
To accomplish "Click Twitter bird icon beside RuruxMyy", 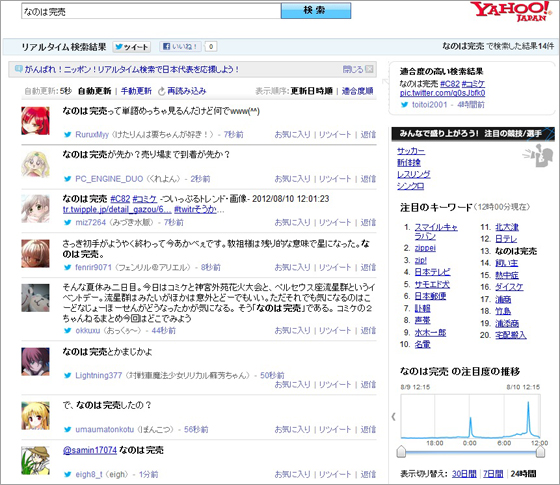I will (68, 135).
